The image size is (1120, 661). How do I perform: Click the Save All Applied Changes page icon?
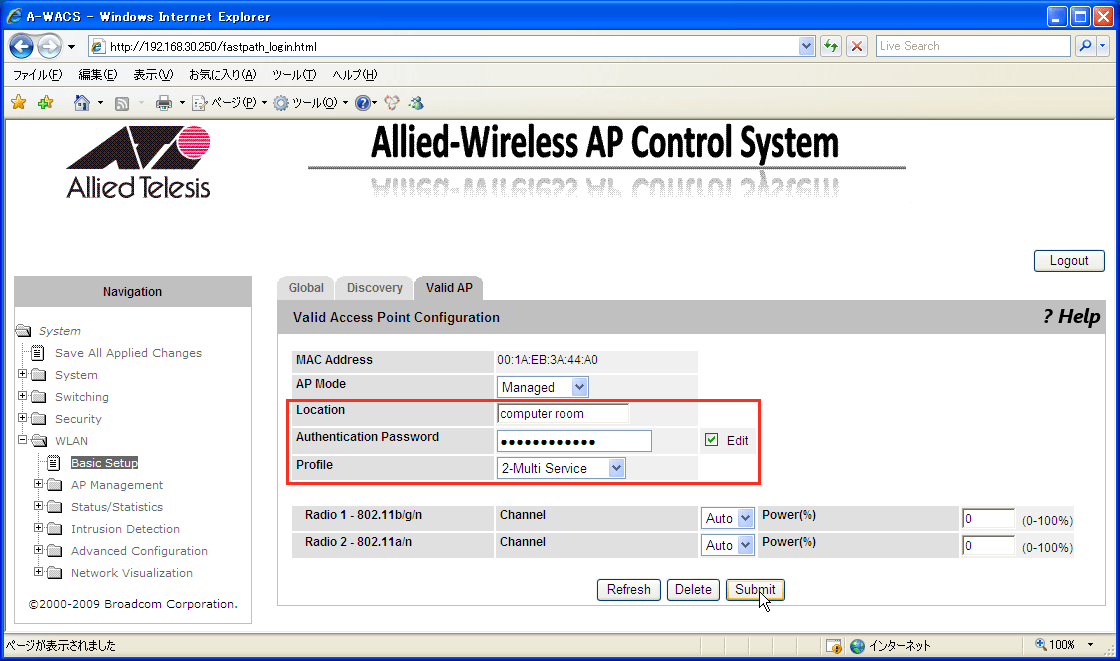click(38, 353)
